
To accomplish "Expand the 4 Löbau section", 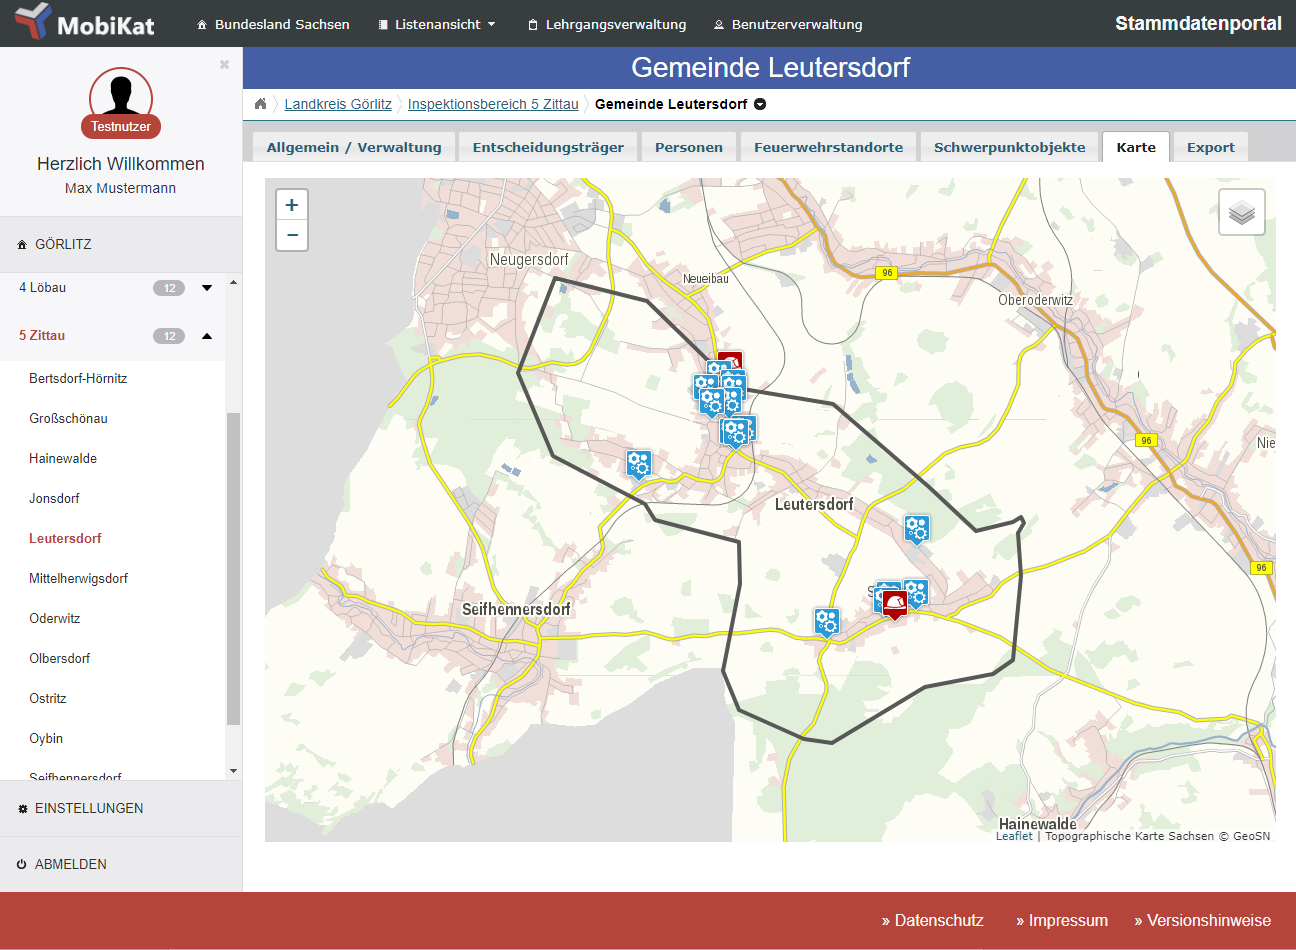I will coord(207,288).
